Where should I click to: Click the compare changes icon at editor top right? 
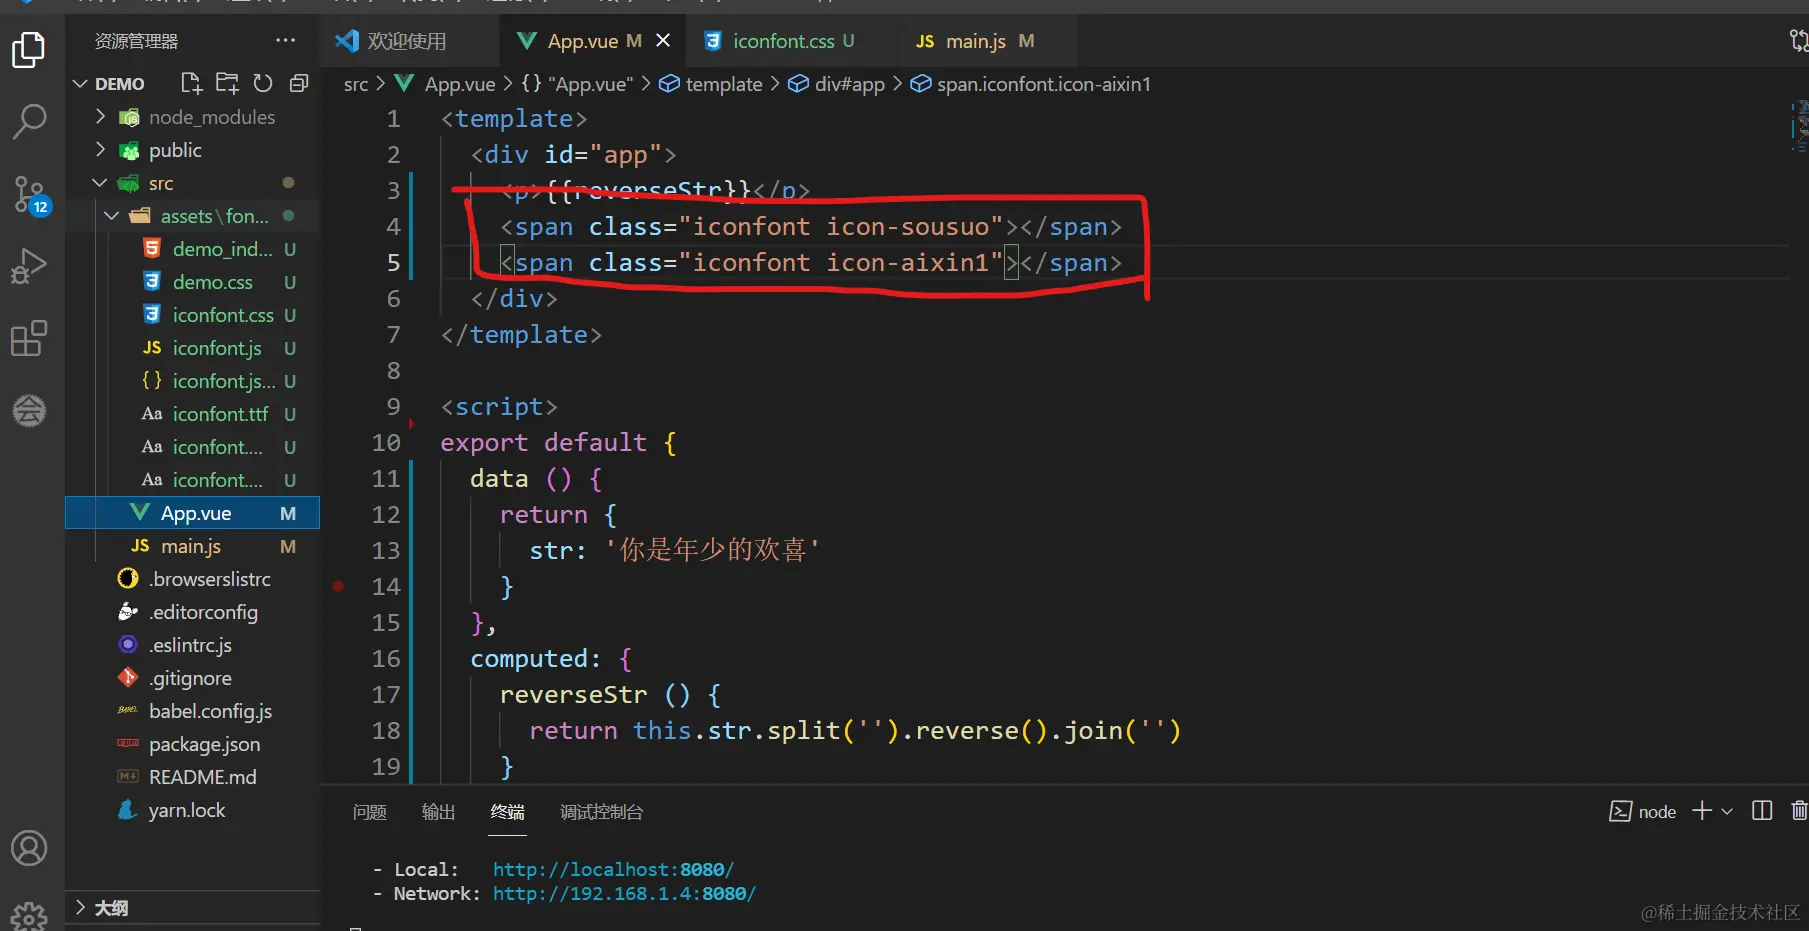click(x=1798, y=41)
